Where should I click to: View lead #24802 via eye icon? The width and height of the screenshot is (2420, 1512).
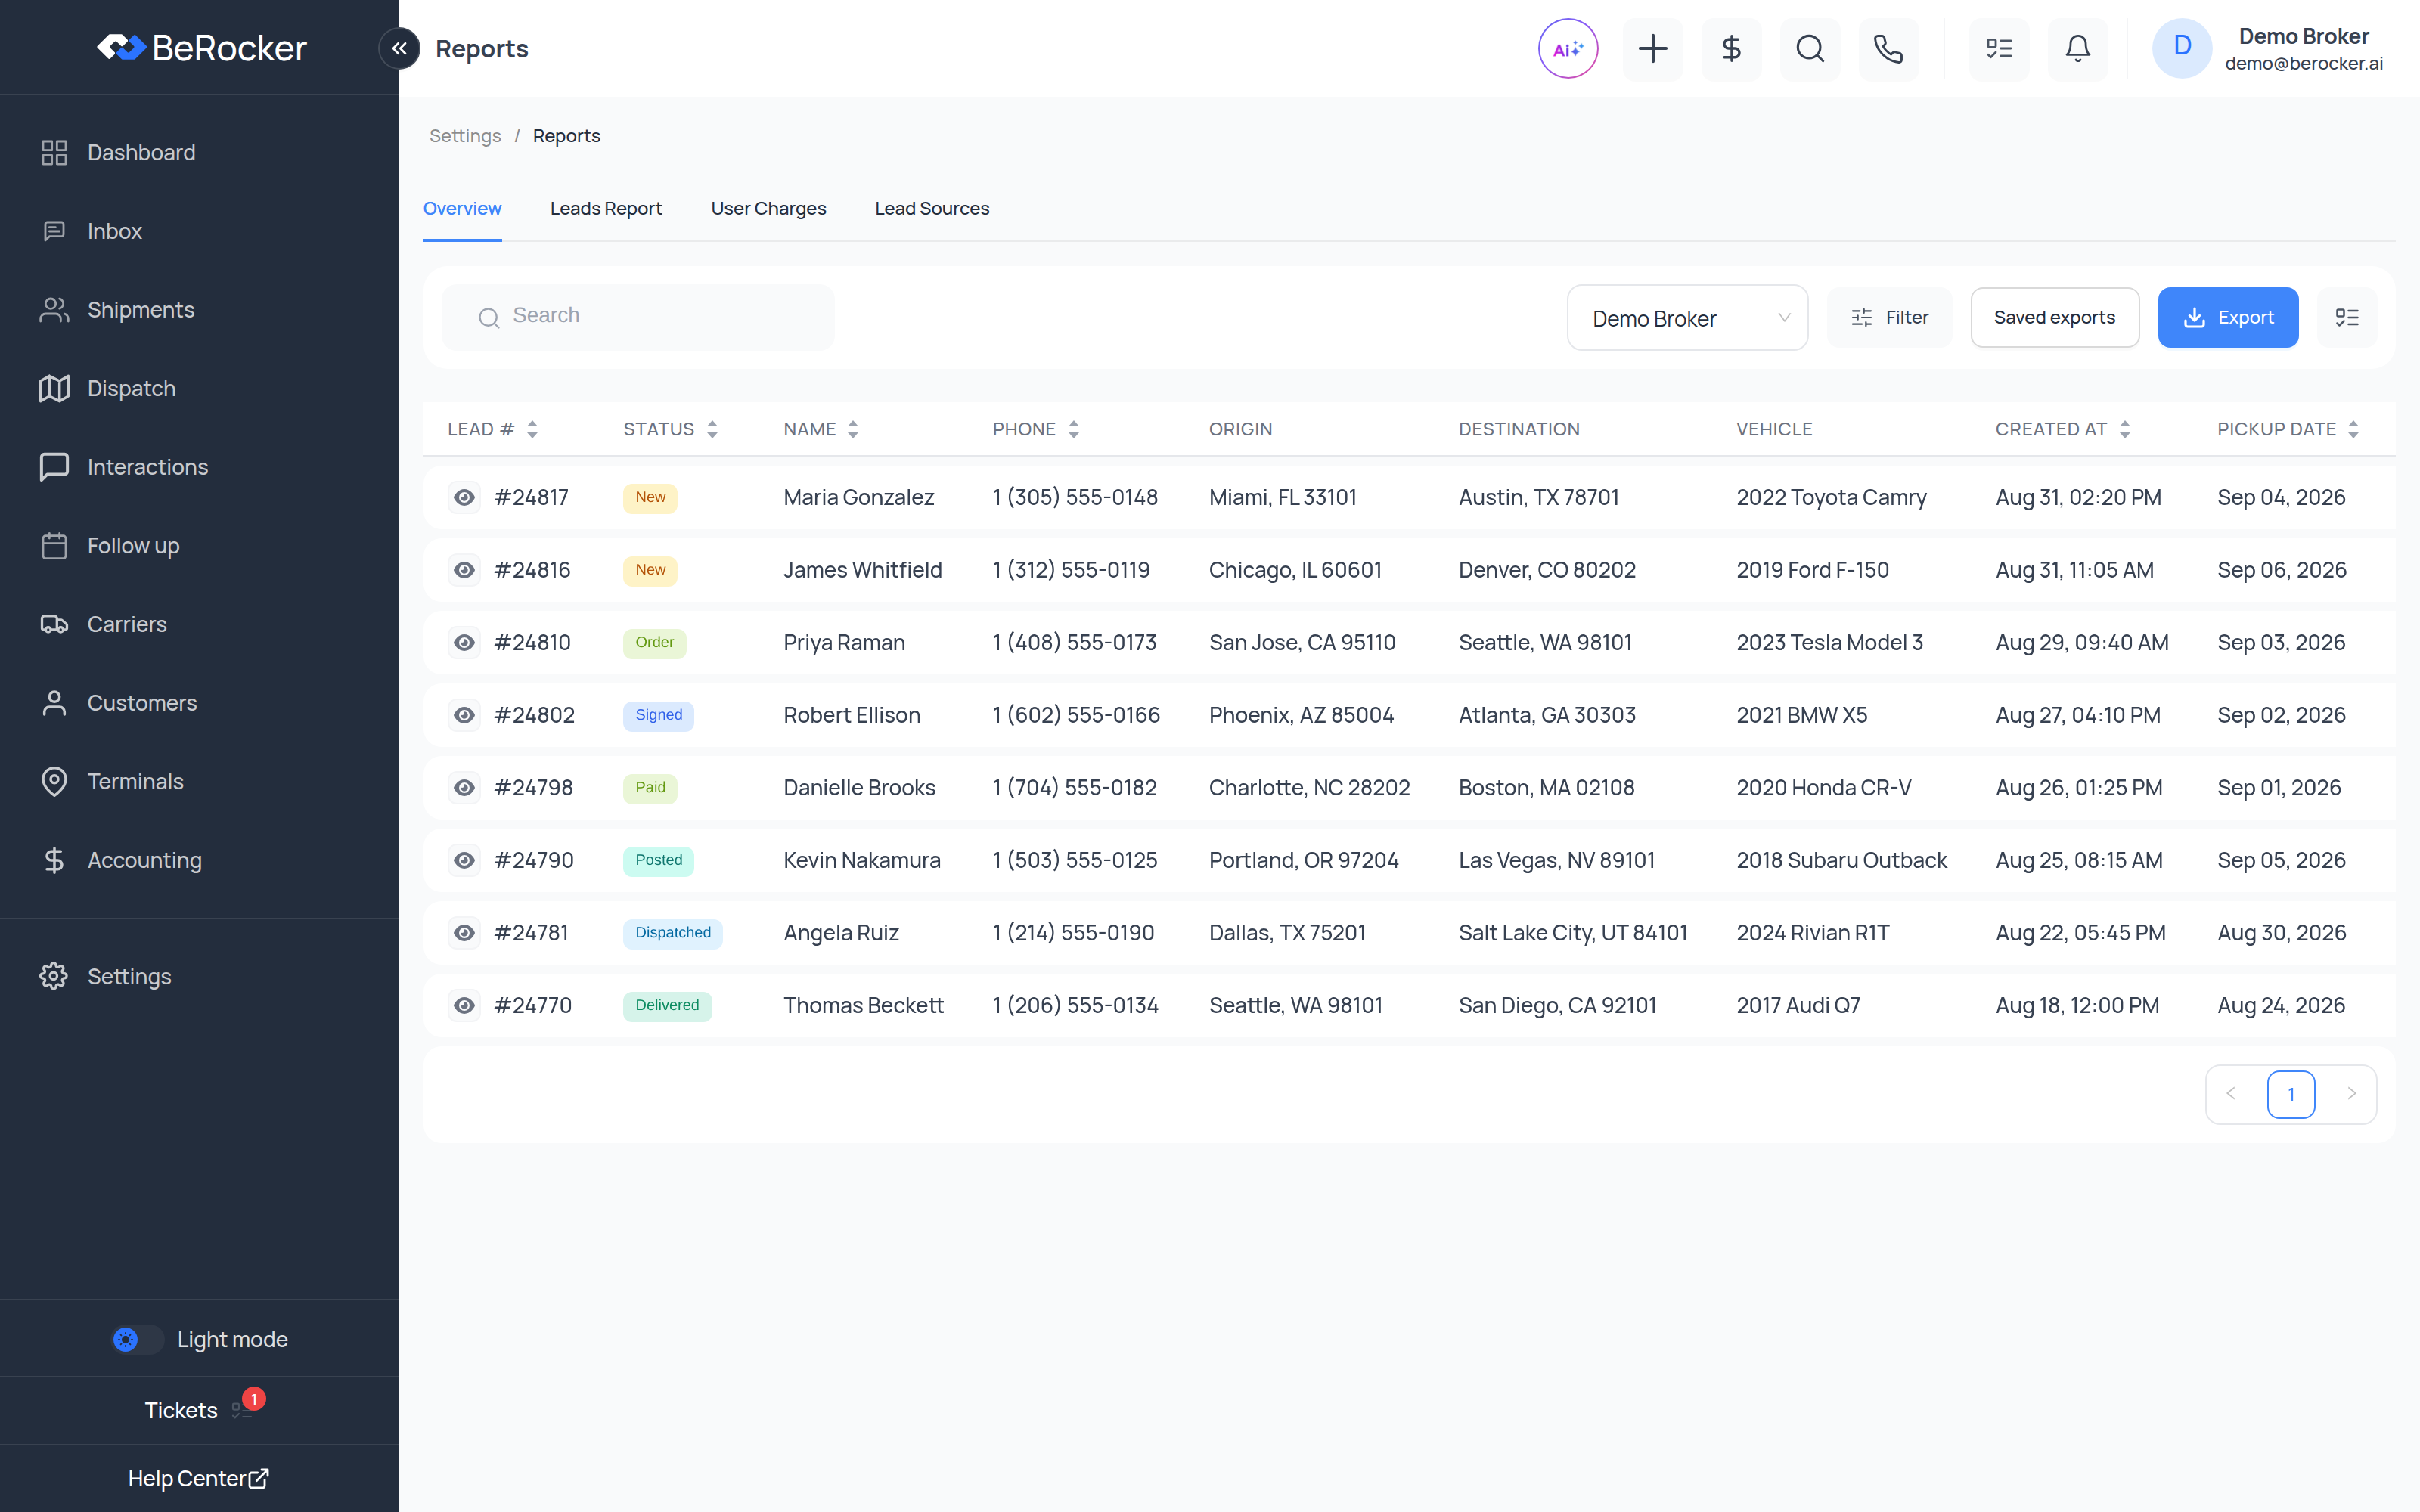(463, 715)
